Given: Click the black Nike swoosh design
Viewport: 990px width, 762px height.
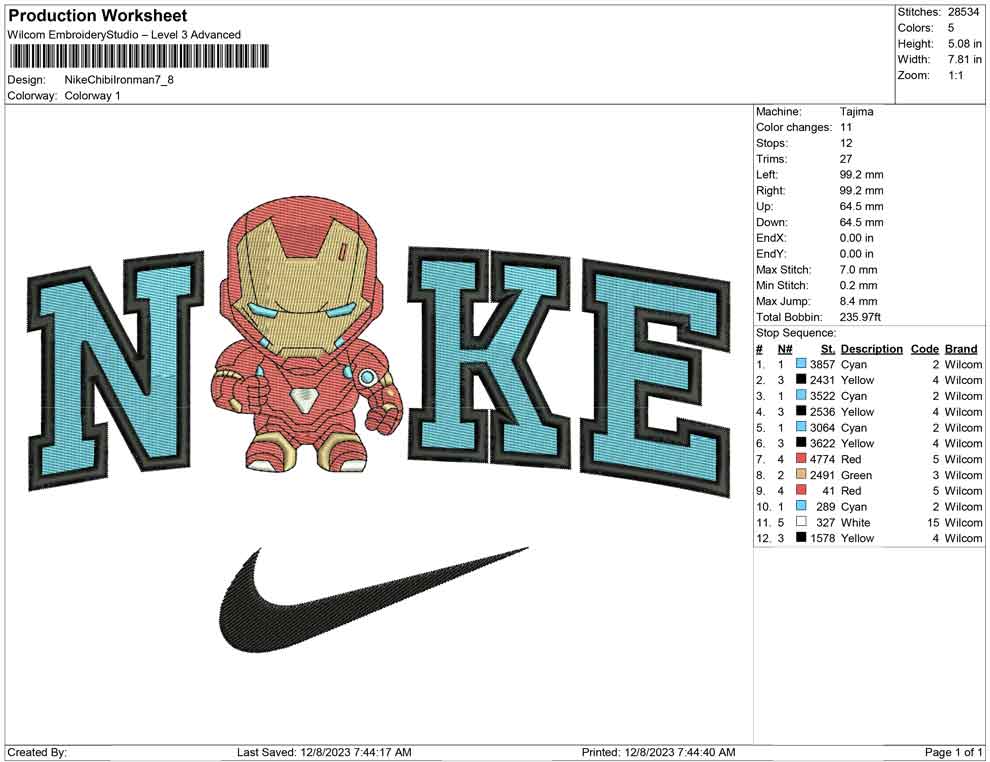Looking at the screenshot, I should click(x=373, y=600).
